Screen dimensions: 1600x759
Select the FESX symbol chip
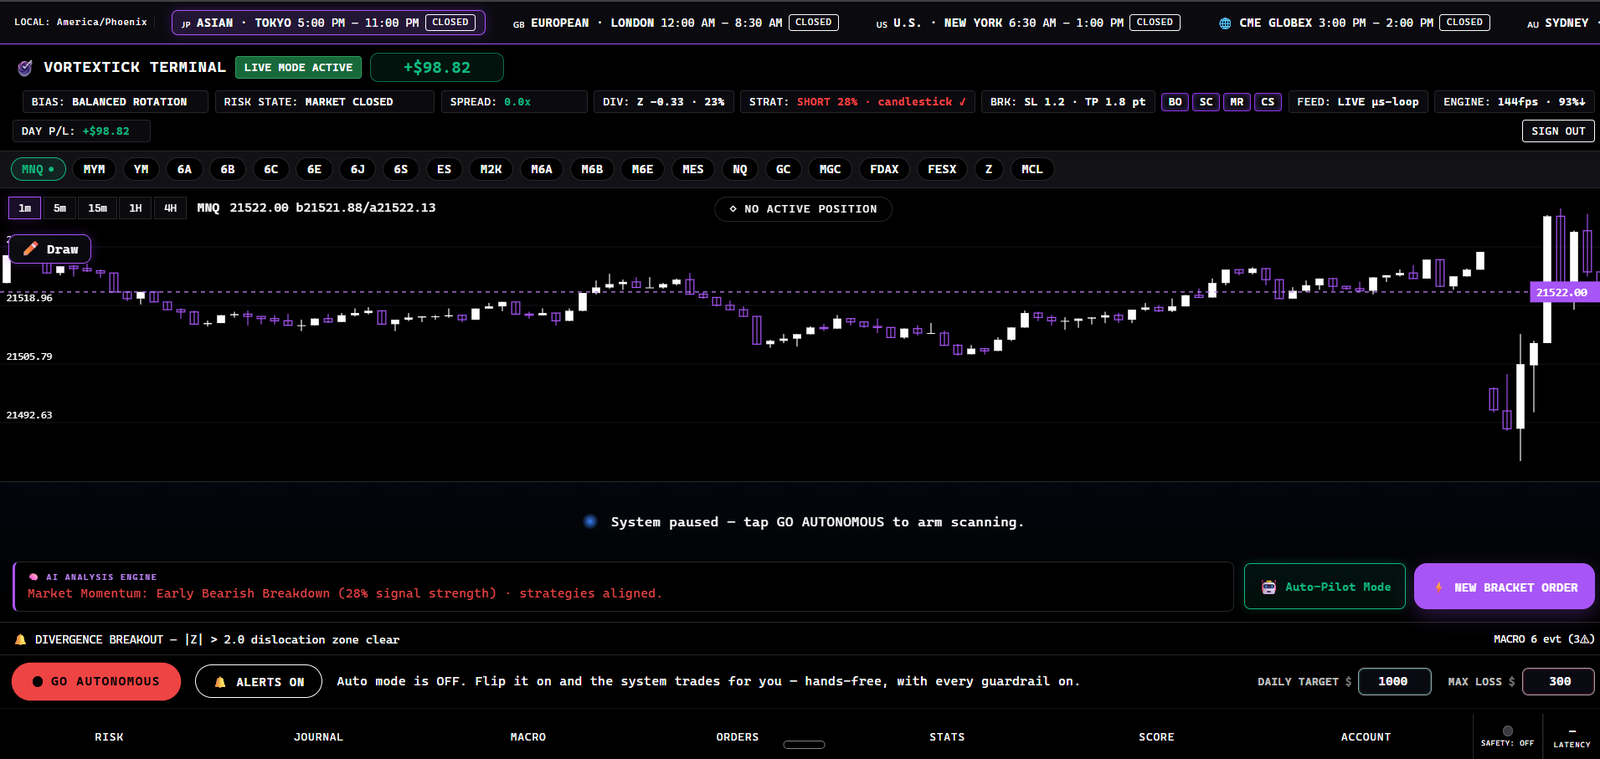pyautogui.click(x=942, y=169)
